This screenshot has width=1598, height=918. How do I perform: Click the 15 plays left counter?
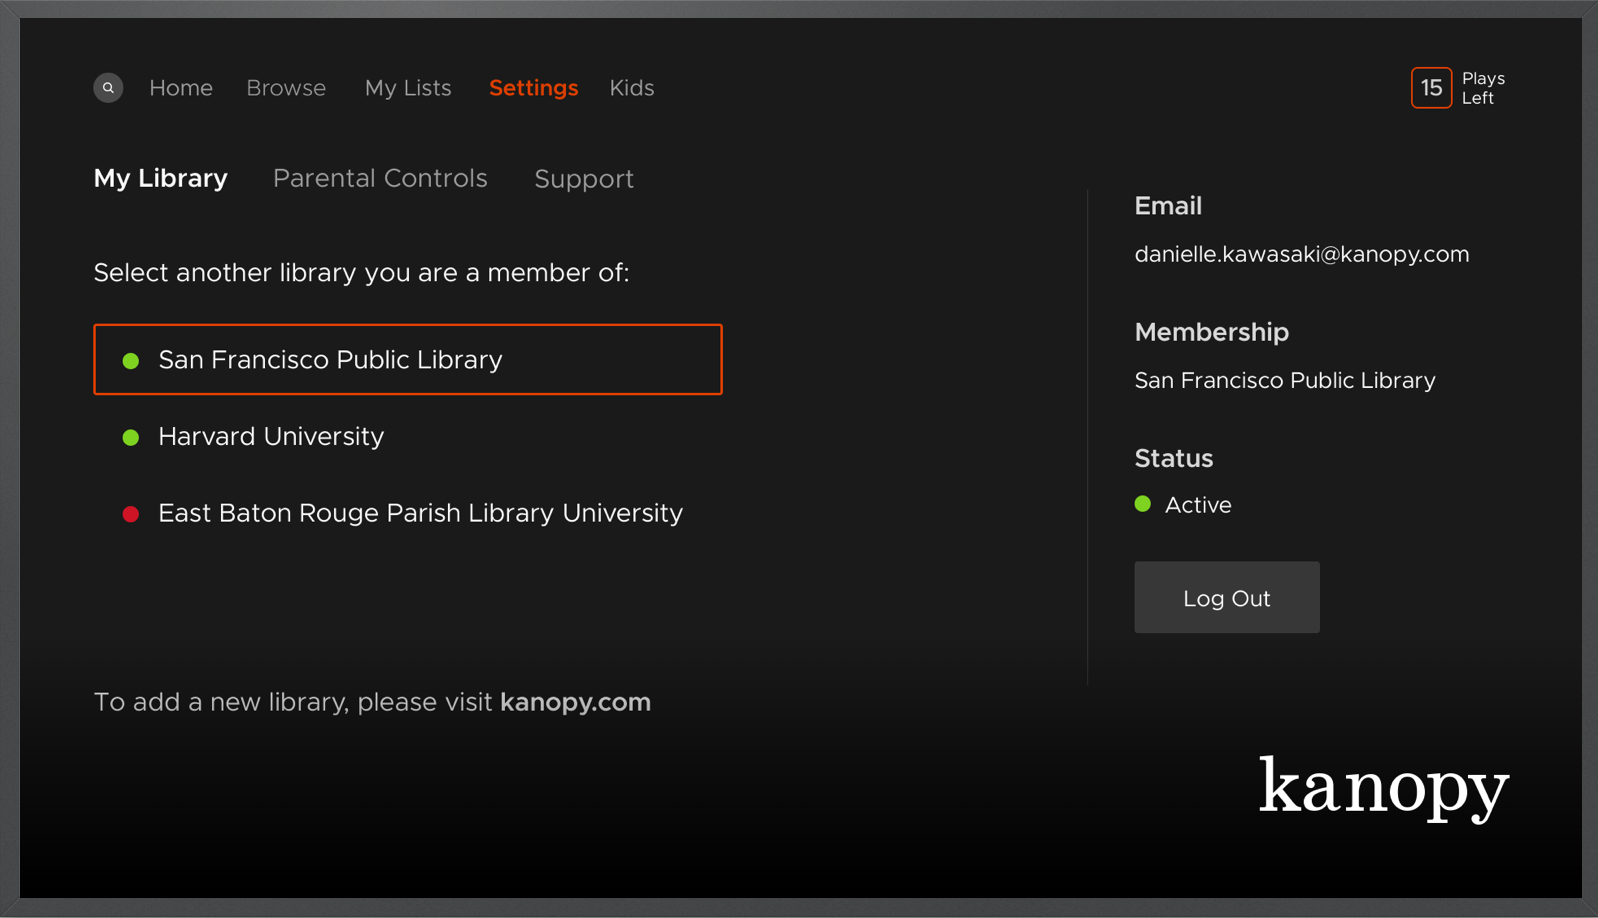tap(1431, 88)
